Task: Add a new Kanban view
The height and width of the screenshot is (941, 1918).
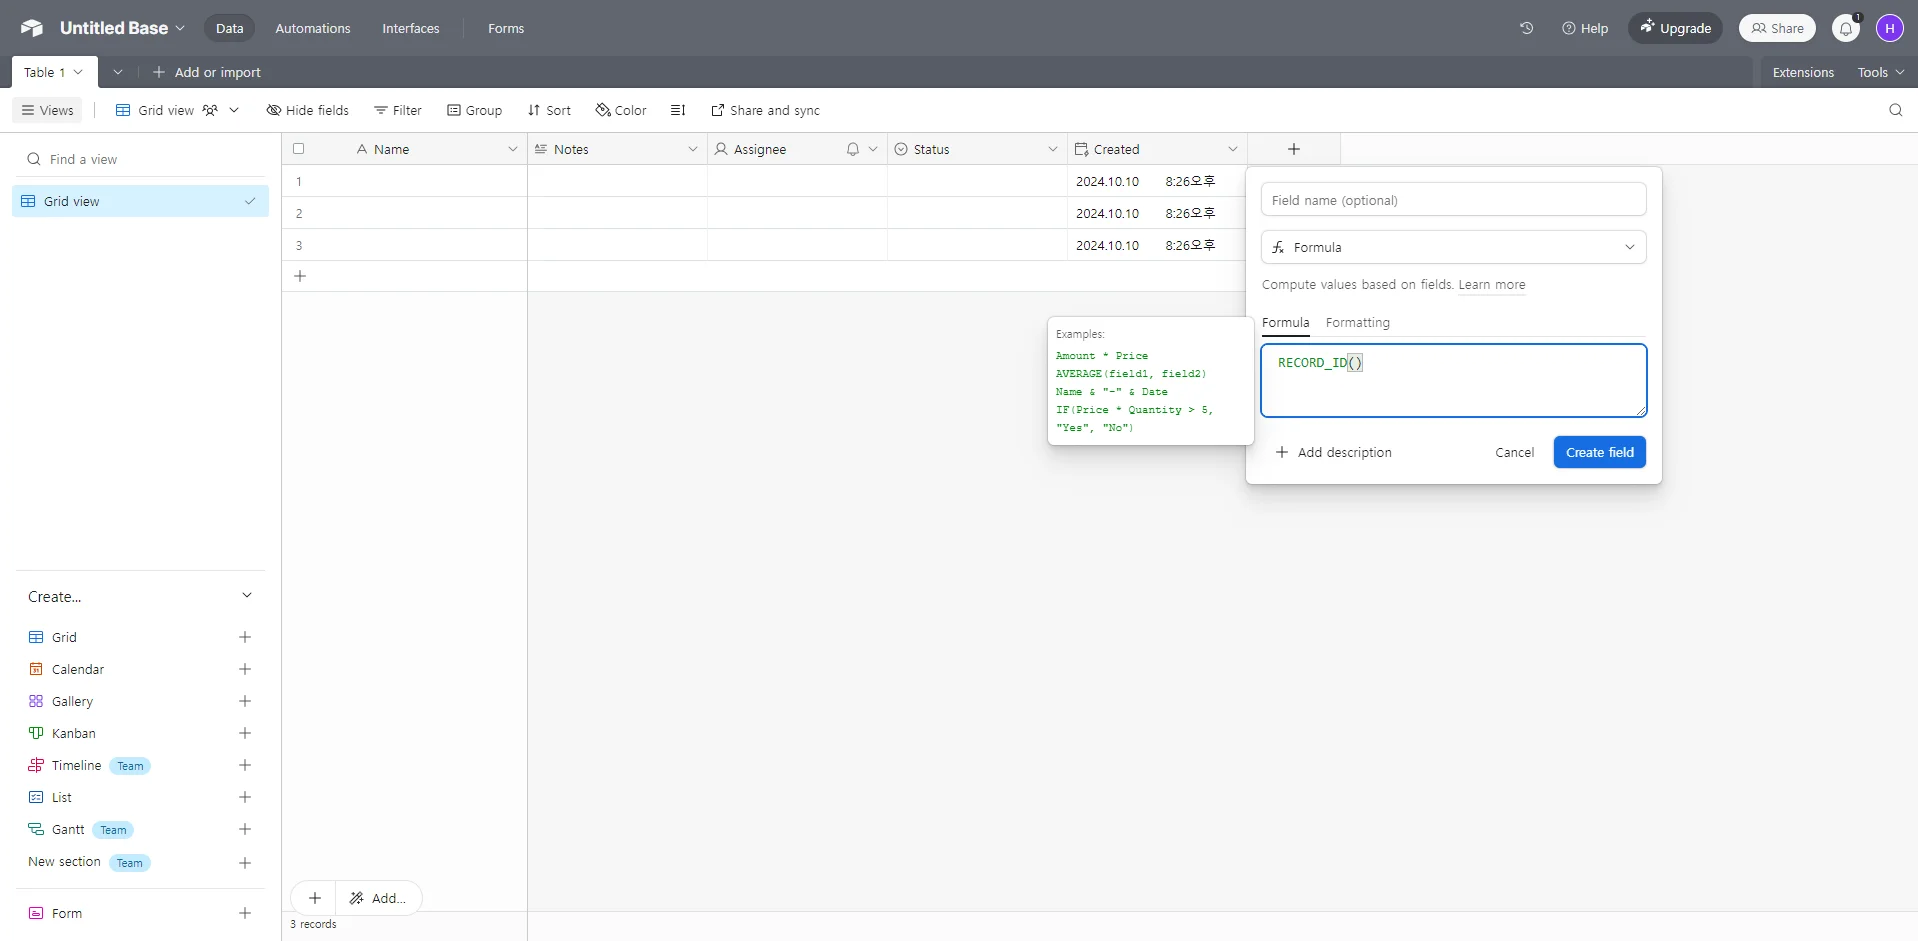Action: click(x=245, y=733)
